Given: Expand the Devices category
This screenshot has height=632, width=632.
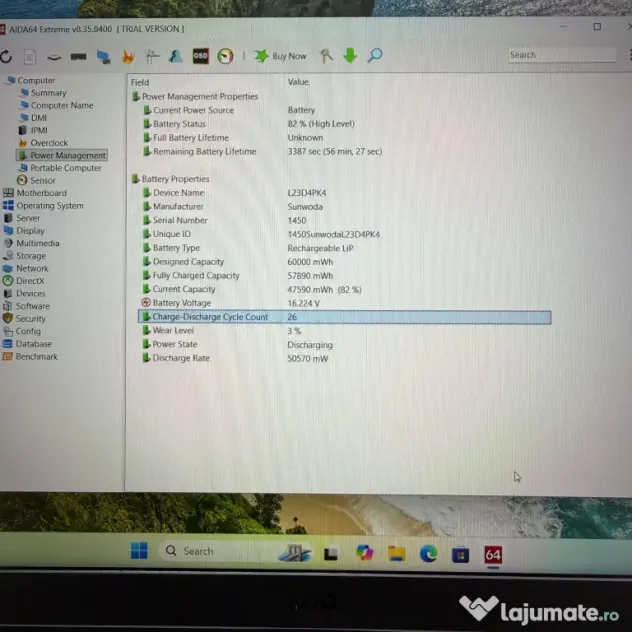Looking at the screenshot, I should point(24,293).
